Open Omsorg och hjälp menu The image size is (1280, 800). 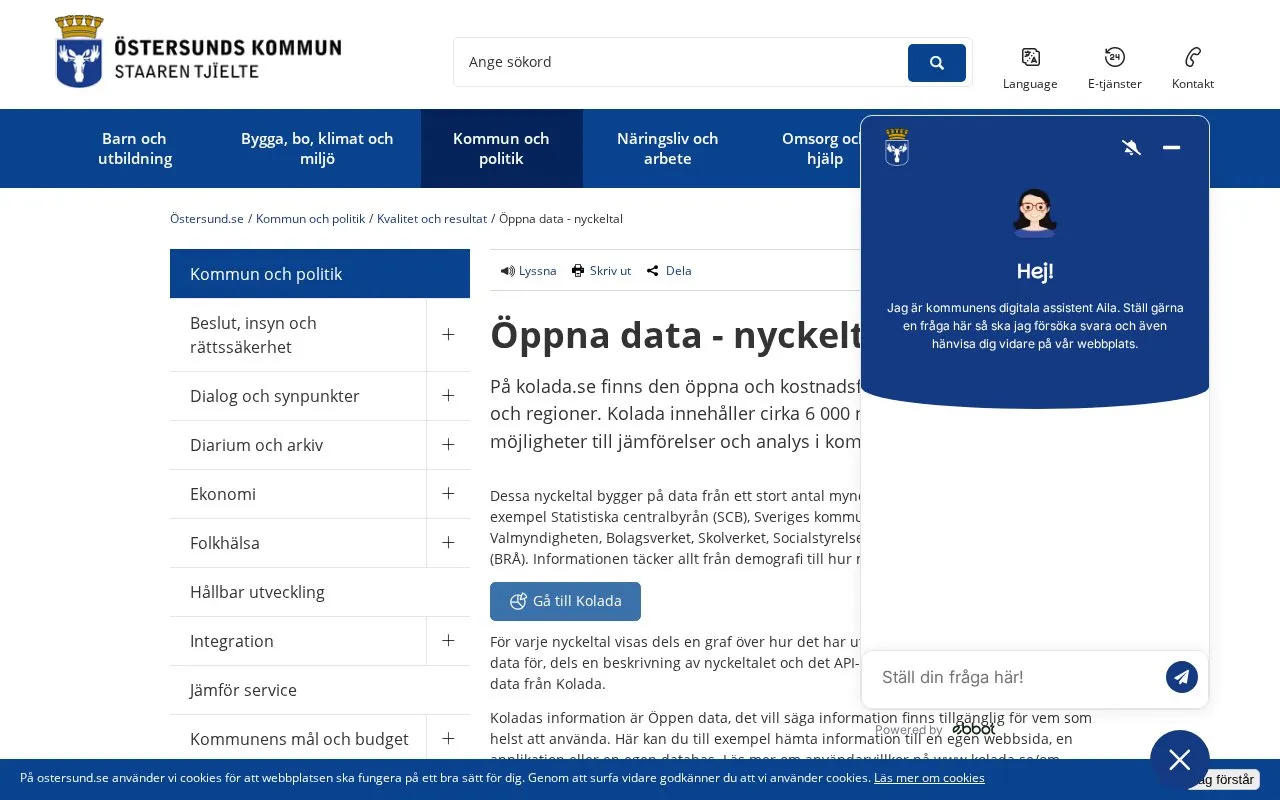tap(825, 149)
